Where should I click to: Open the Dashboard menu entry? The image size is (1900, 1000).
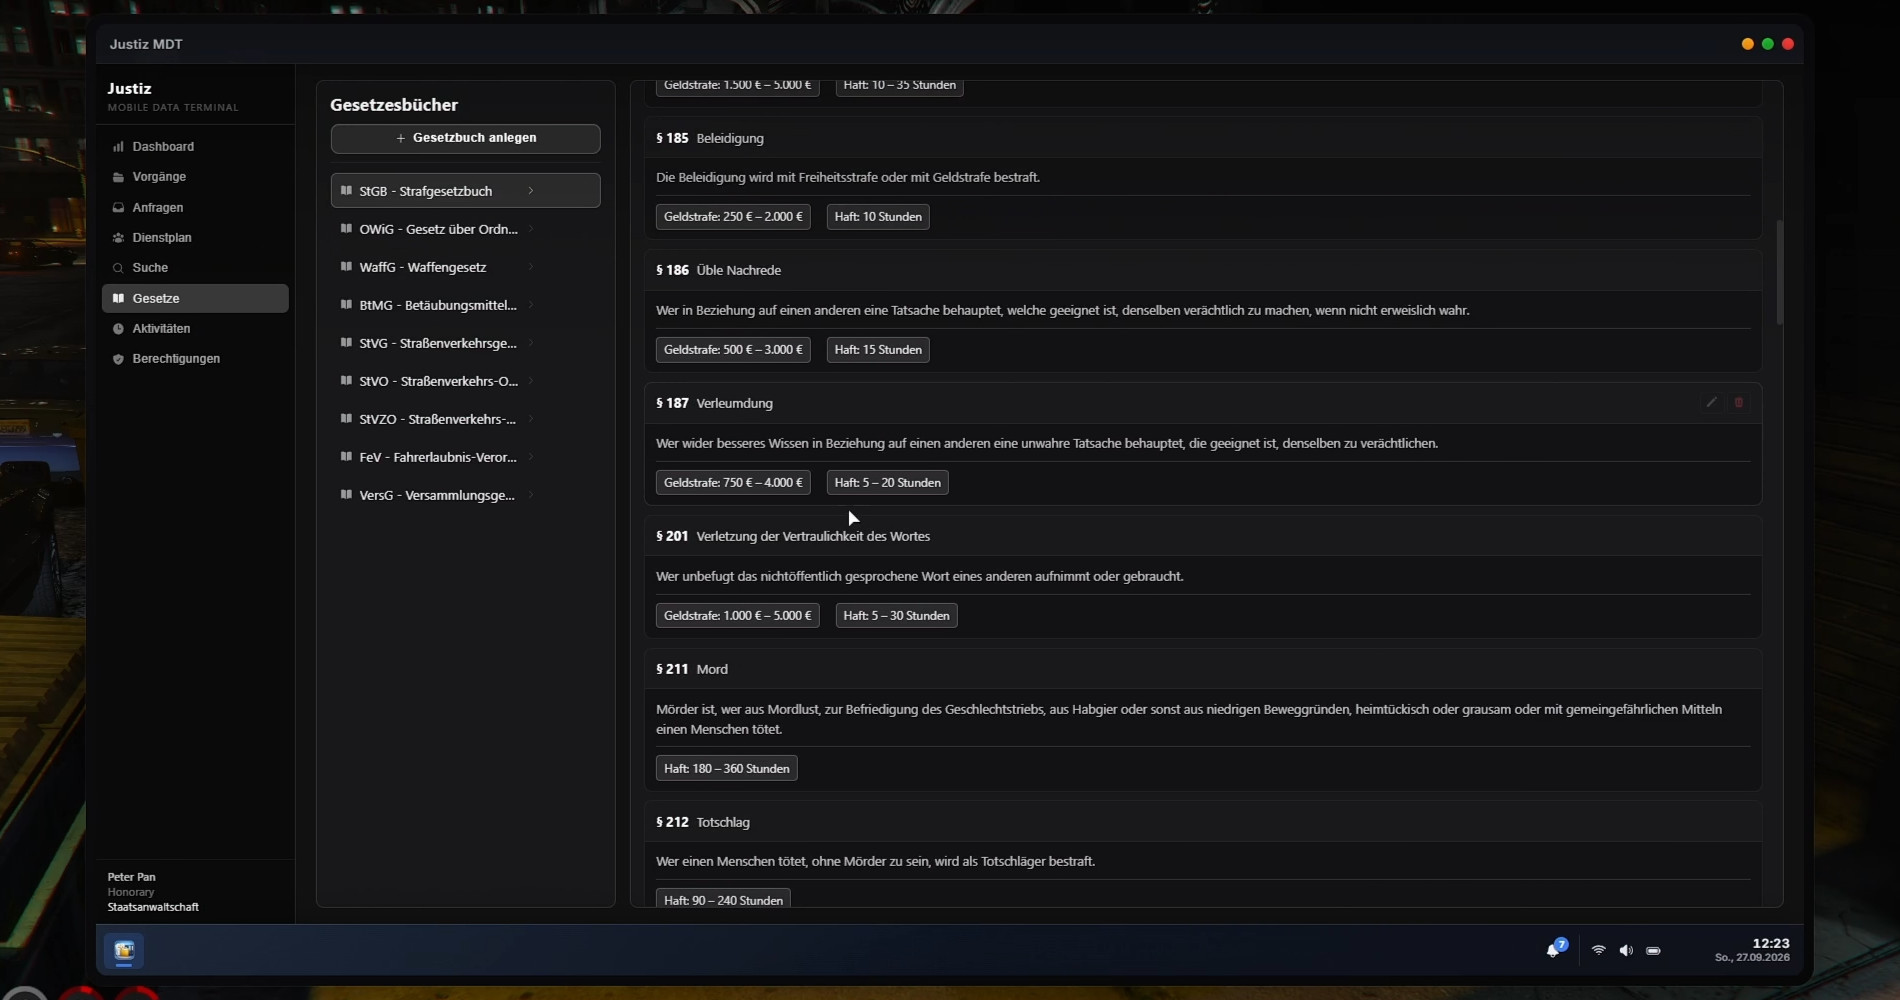[195, 146]
